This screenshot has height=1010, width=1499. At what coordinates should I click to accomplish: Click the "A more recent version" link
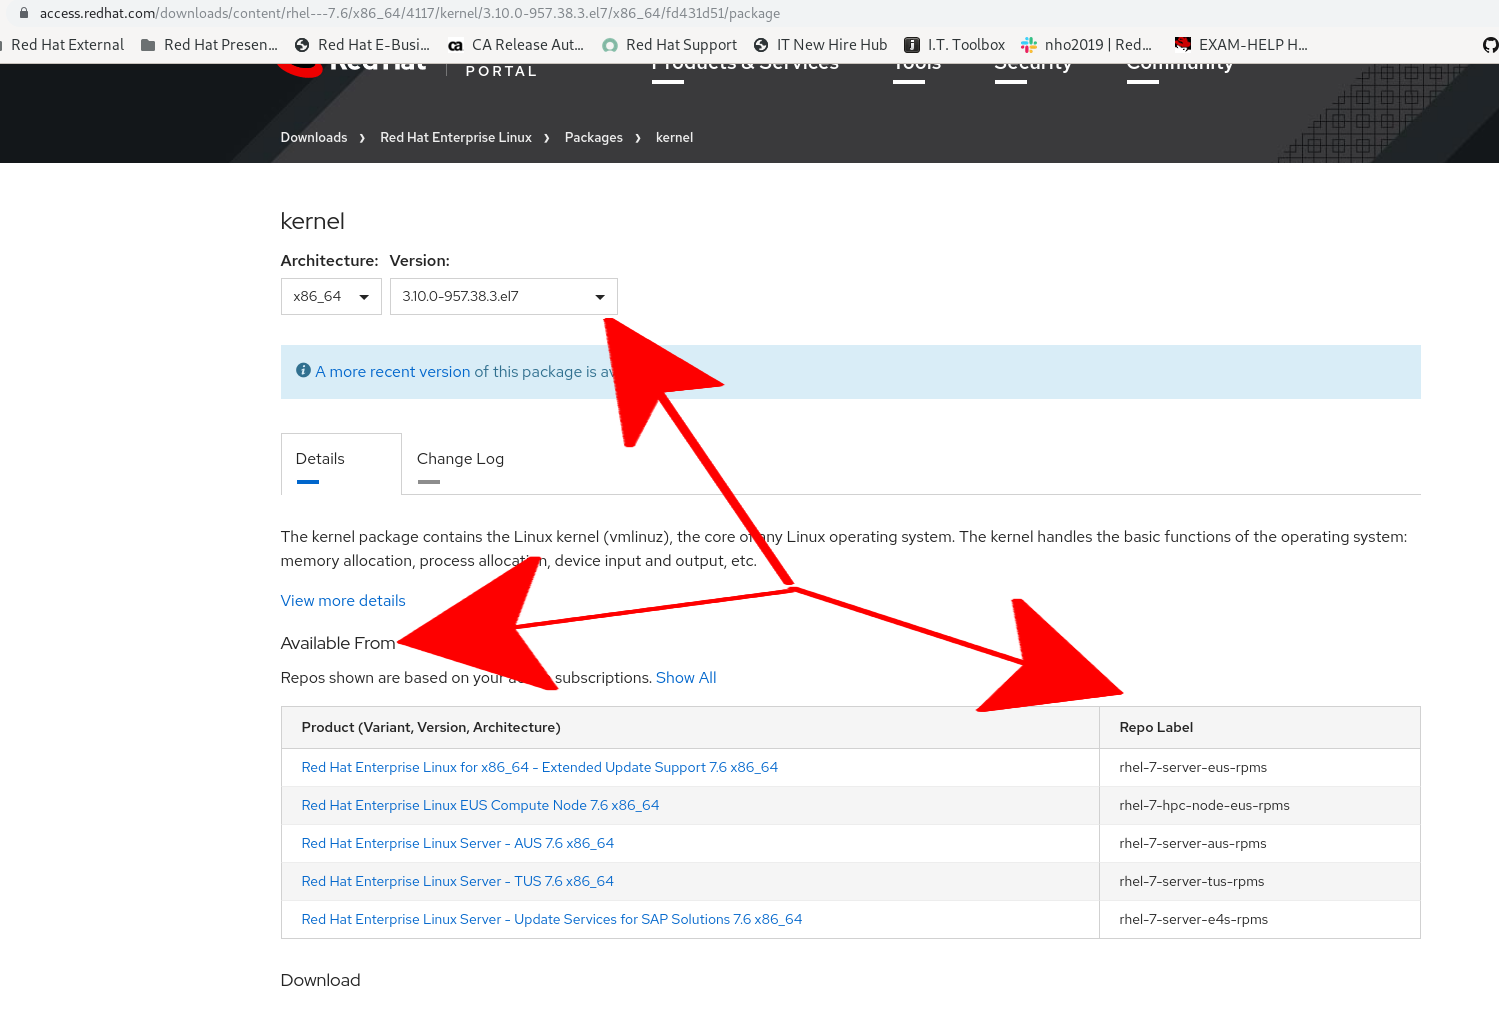(393, 372)
